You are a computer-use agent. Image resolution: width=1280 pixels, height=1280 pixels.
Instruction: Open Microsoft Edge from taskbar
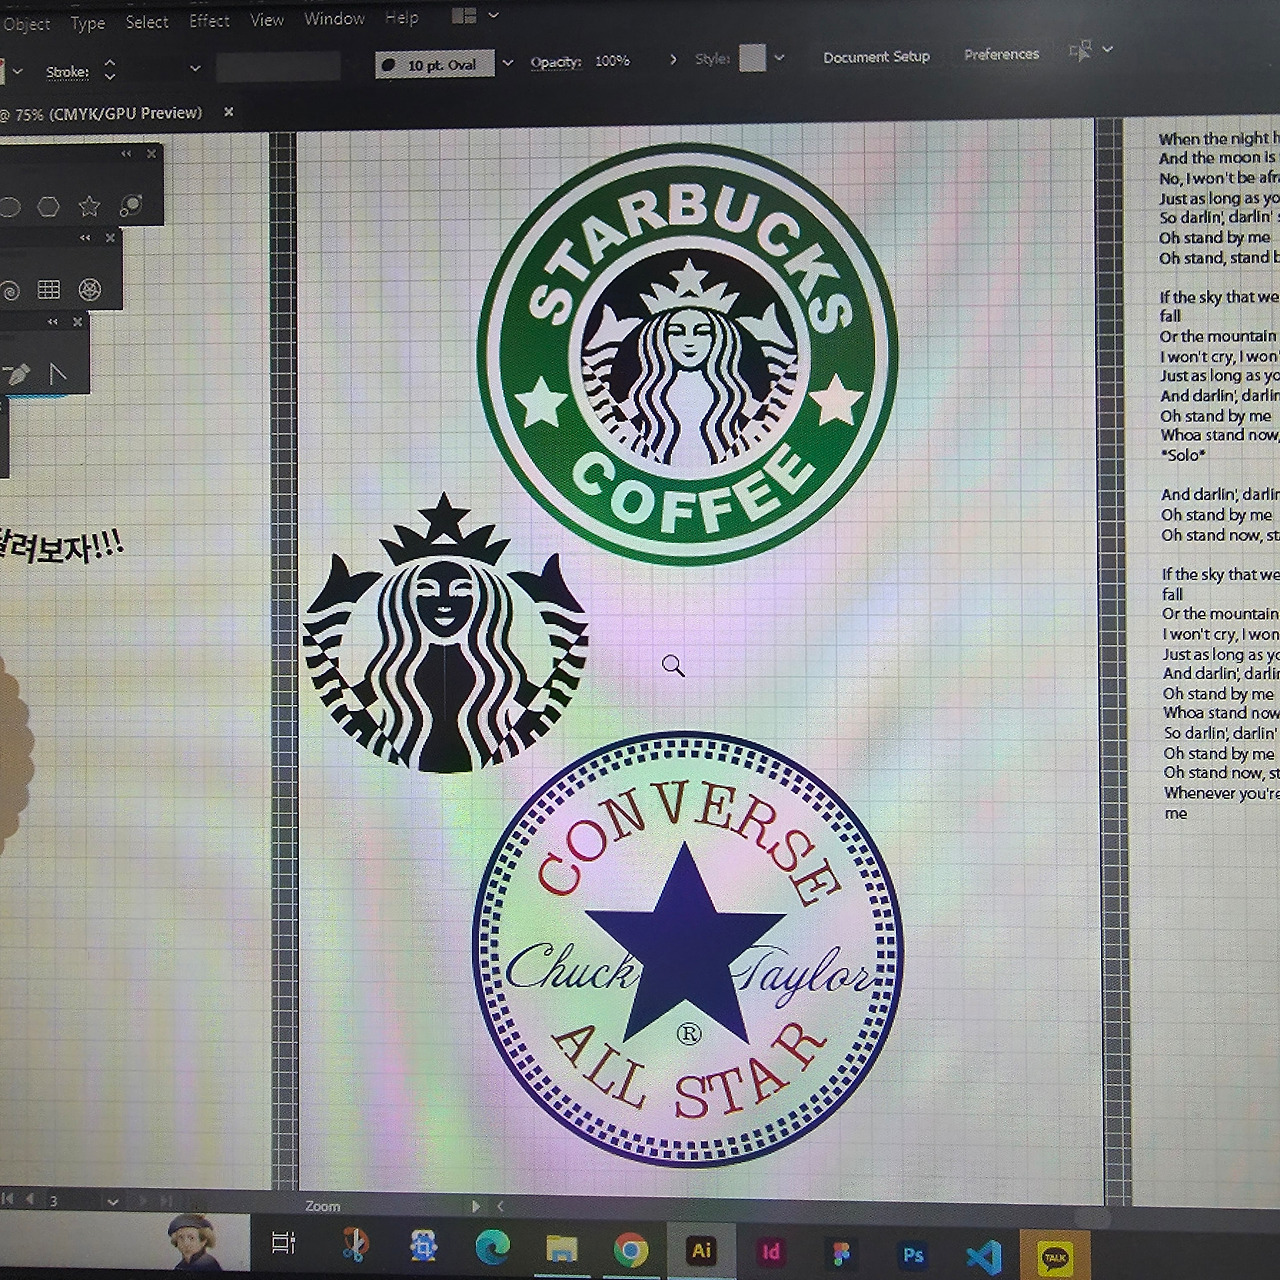coord(492,1247)
